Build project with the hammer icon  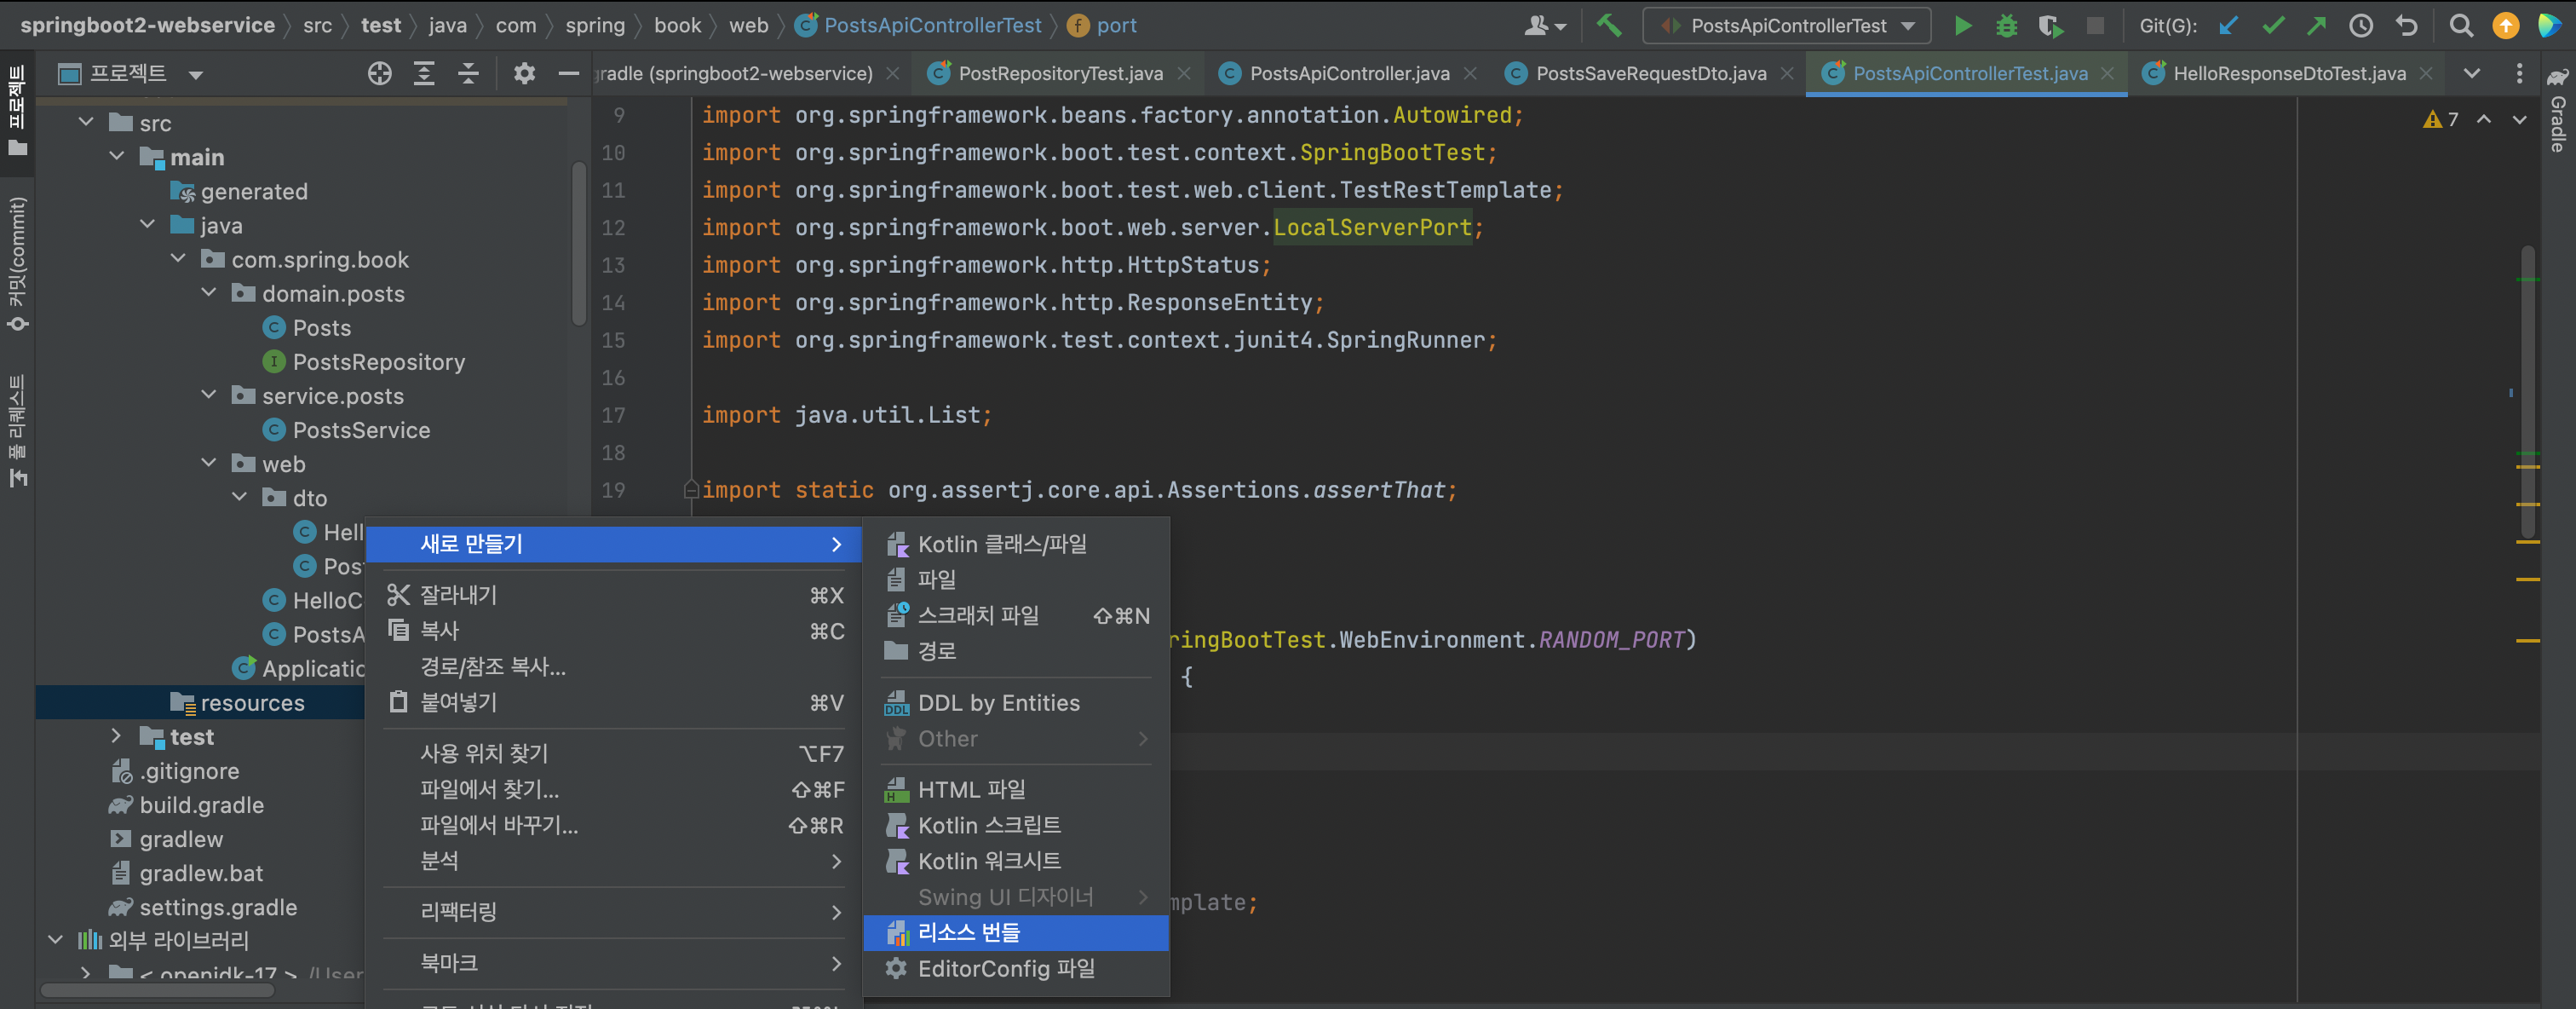click(x=1608, y=25)
